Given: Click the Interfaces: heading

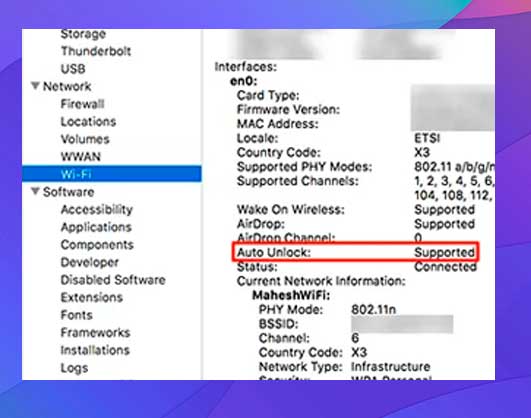Looking at the screenshot, I should tap(246, 67).
